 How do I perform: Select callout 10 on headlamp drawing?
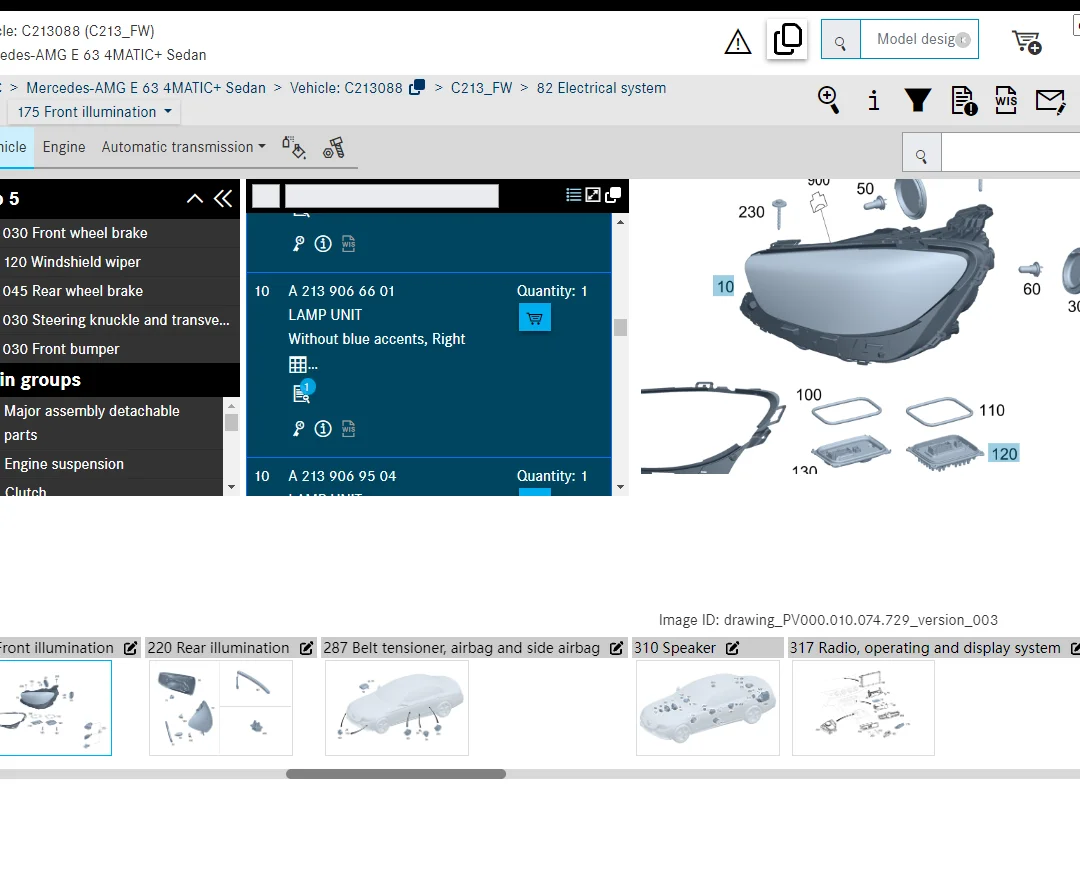click(x=725, y=286)
